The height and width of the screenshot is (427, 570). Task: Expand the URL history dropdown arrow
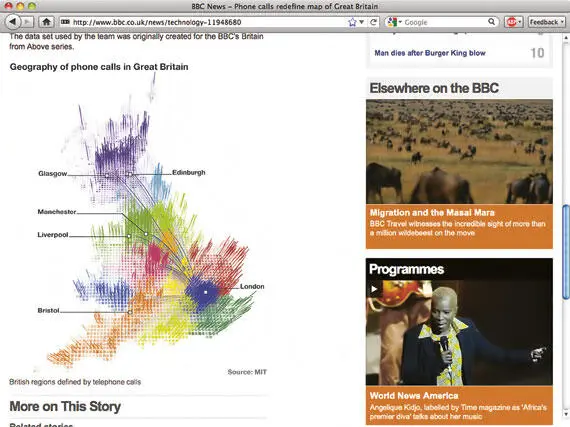click(362, 22)
